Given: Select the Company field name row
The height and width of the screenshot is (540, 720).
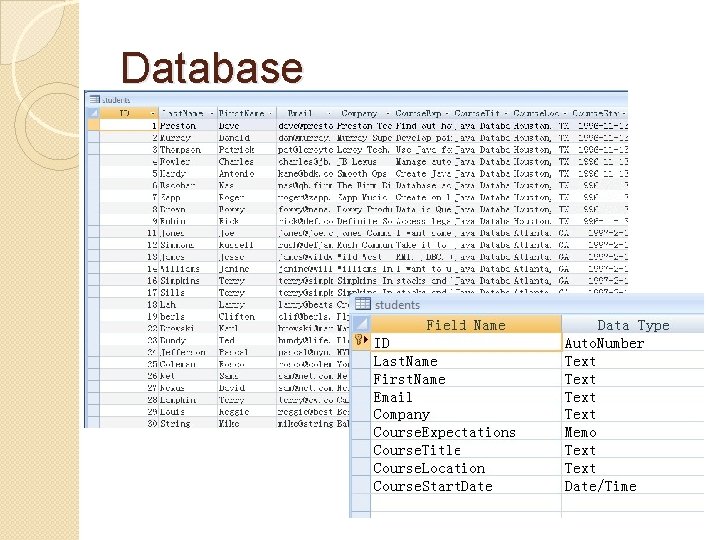Looking at the screenshot, I should [x=466, y=414].
